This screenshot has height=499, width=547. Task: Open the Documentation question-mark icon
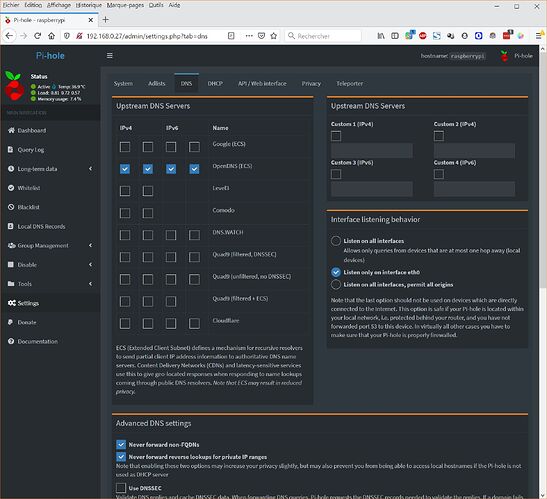tap(11, 341)
